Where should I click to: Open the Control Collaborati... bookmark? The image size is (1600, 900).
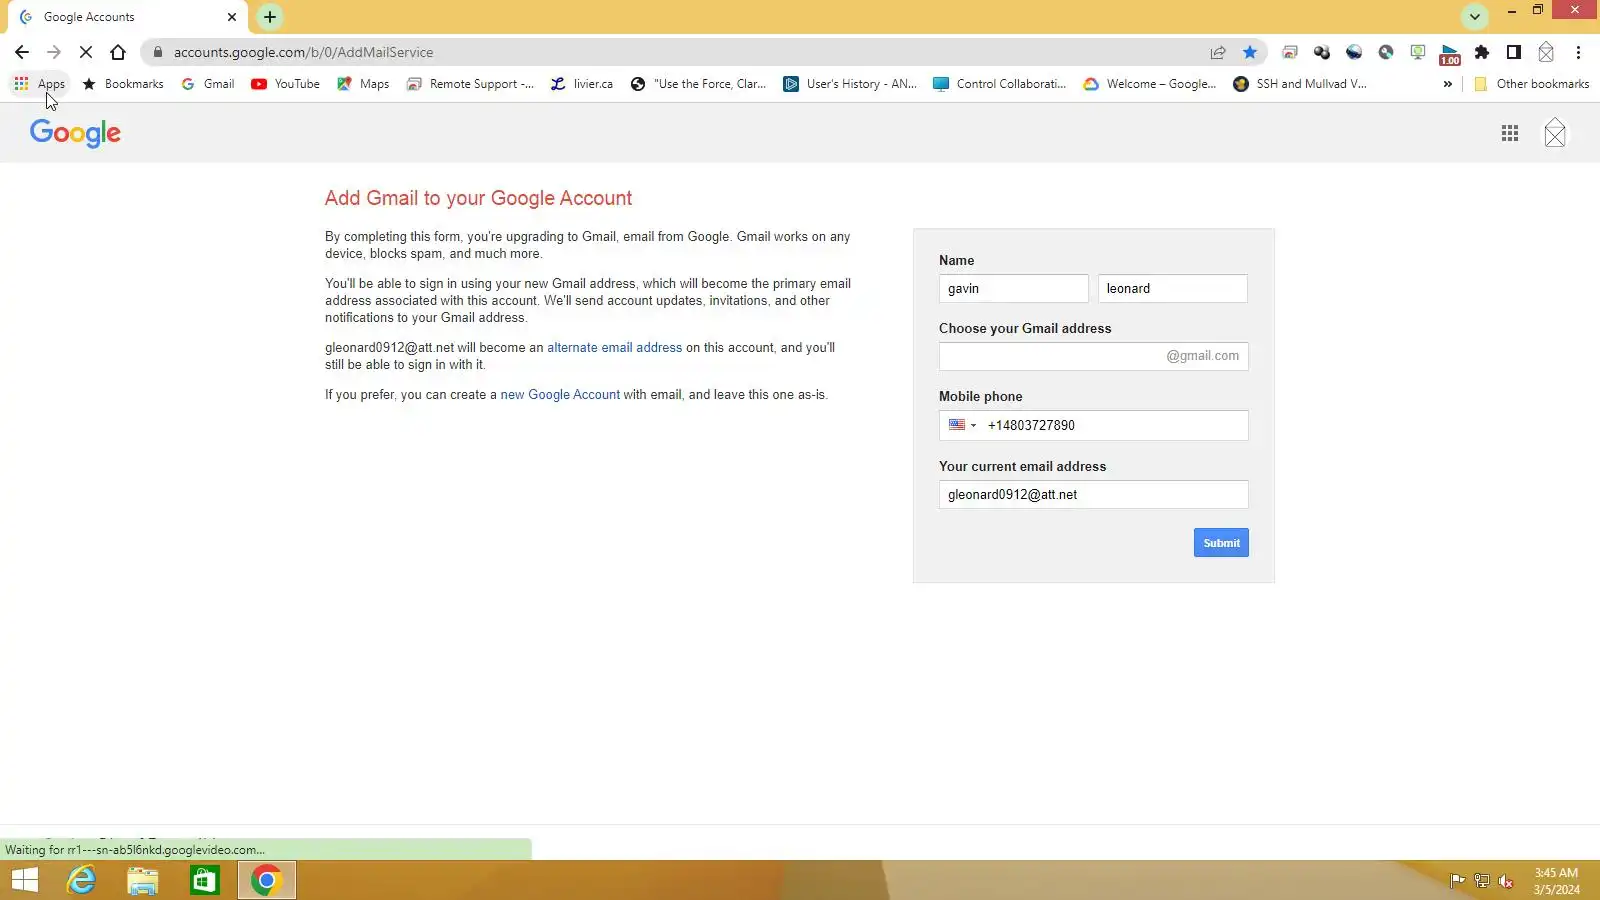tap(1000, 84)
